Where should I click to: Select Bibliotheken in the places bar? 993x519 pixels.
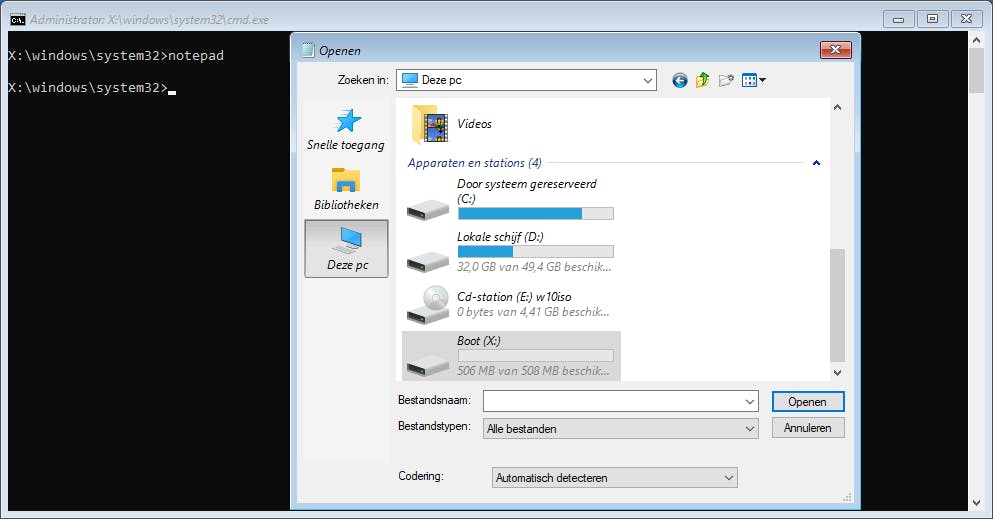(x=346, y=189)
